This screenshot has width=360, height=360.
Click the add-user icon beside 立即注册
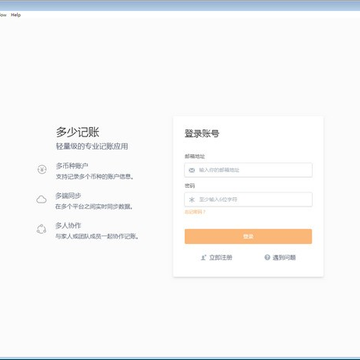tap(203, 257)
